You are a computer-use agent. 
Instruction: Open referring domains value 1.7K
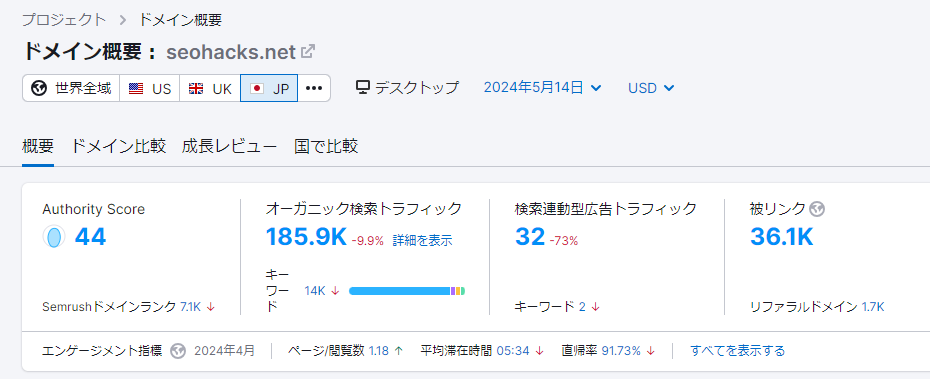[873, 307]
